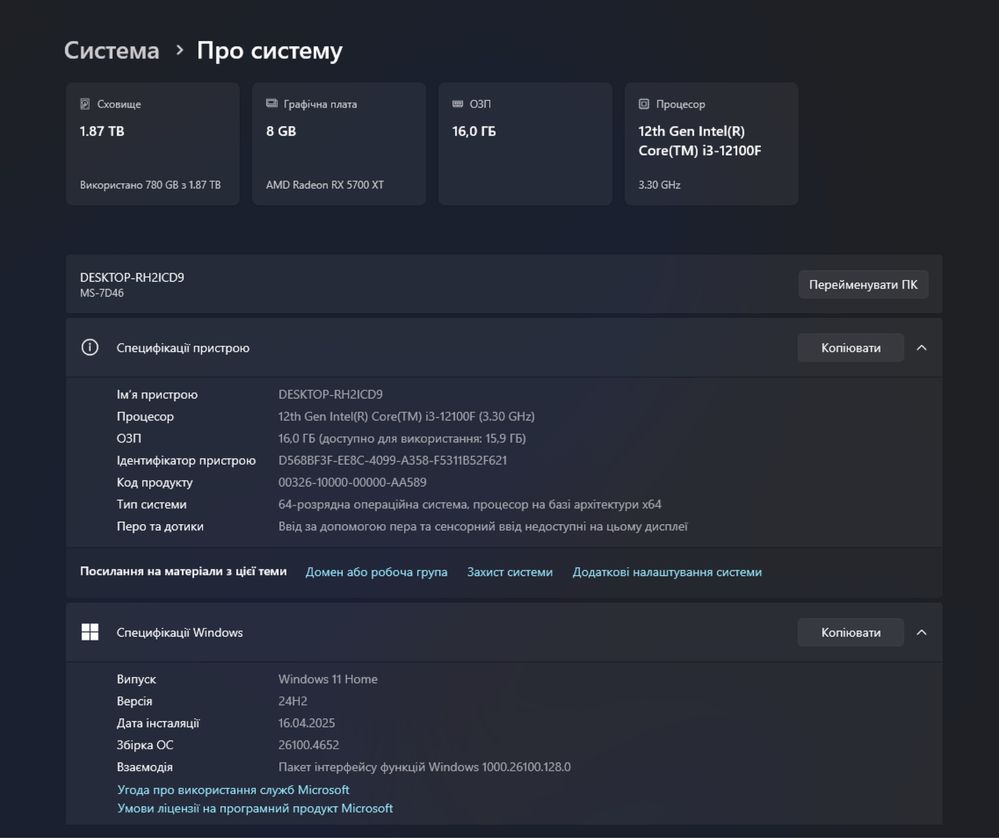Click Використано 780 GB з 1.87 TB text
This screenshot has width=999, height=838.
pyautogui.click(x=150, y=185)
